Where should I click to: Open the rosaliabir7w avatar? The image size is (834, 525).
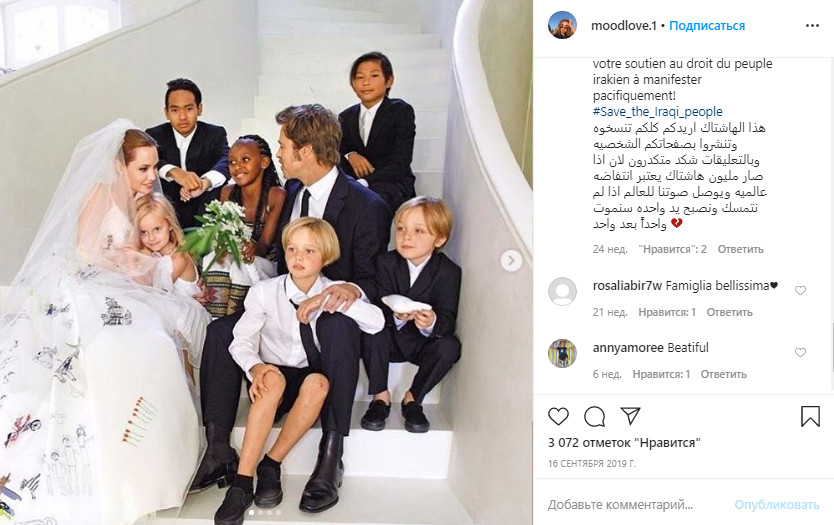[x=562, y=291]
